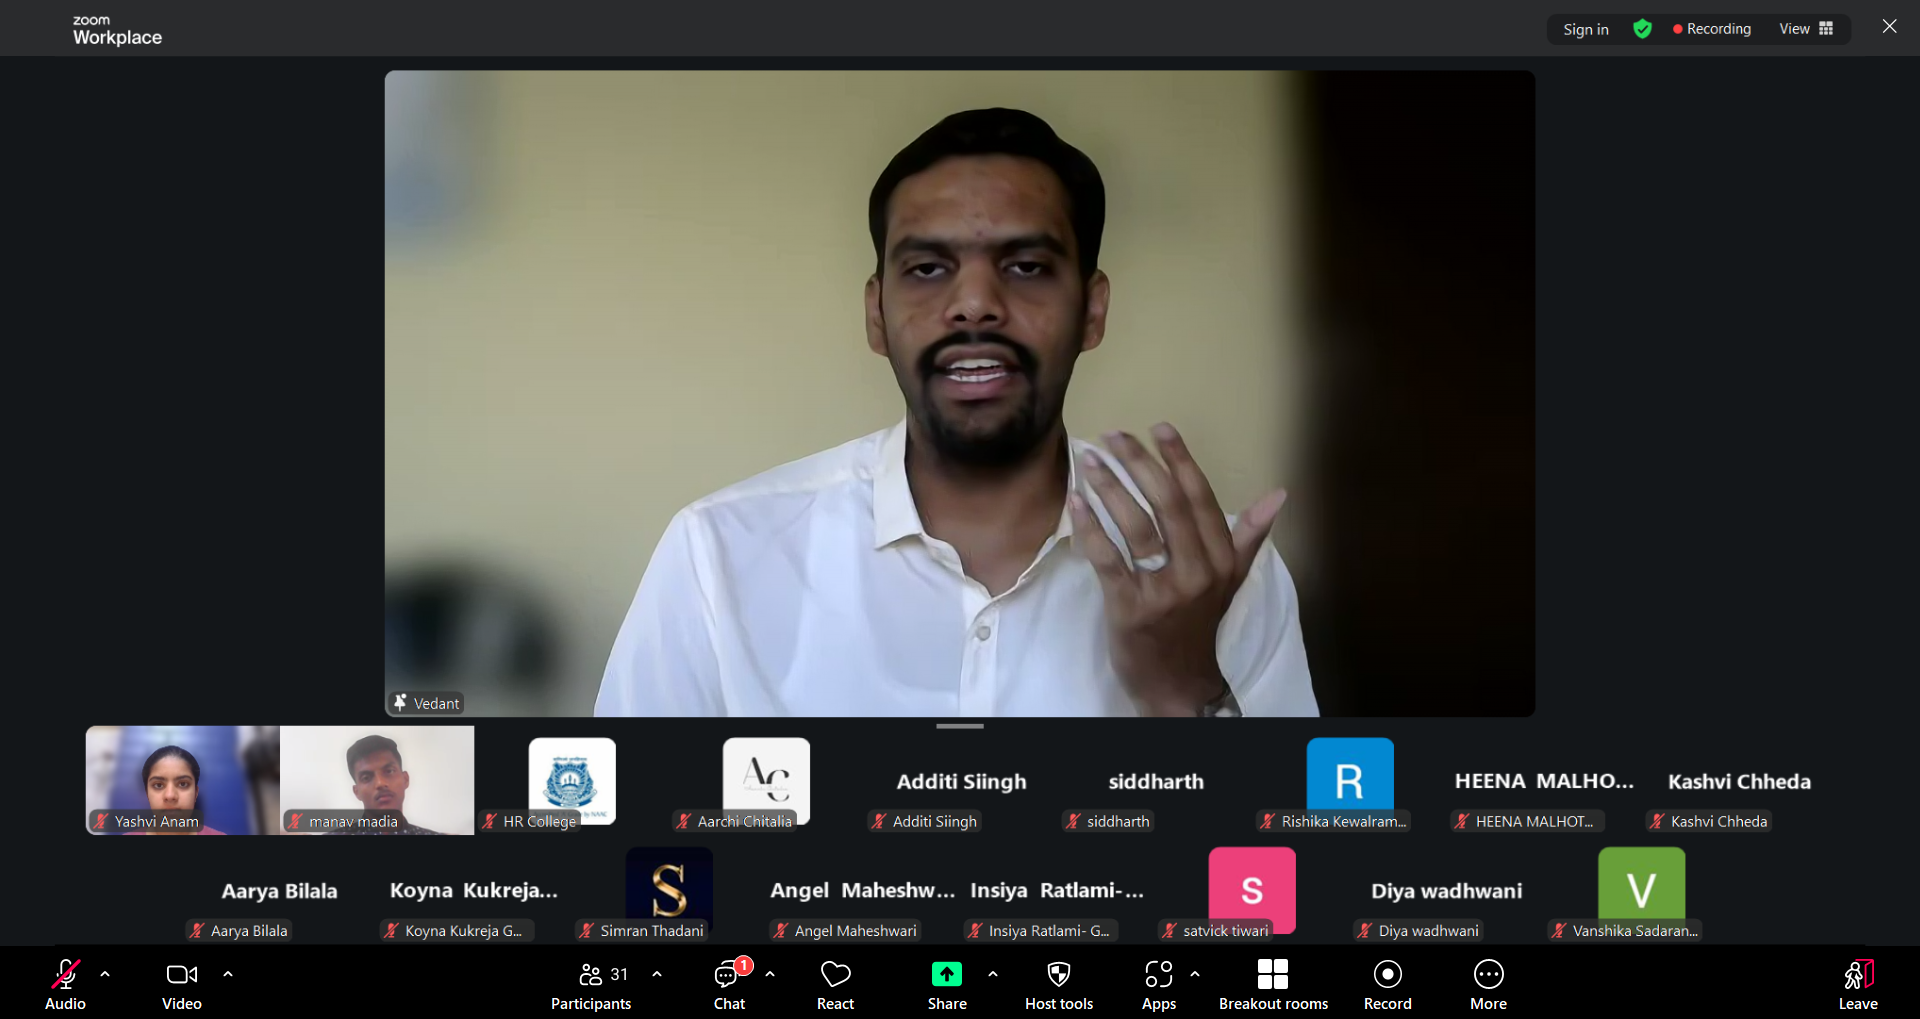Start screen Share

point(946,985)
